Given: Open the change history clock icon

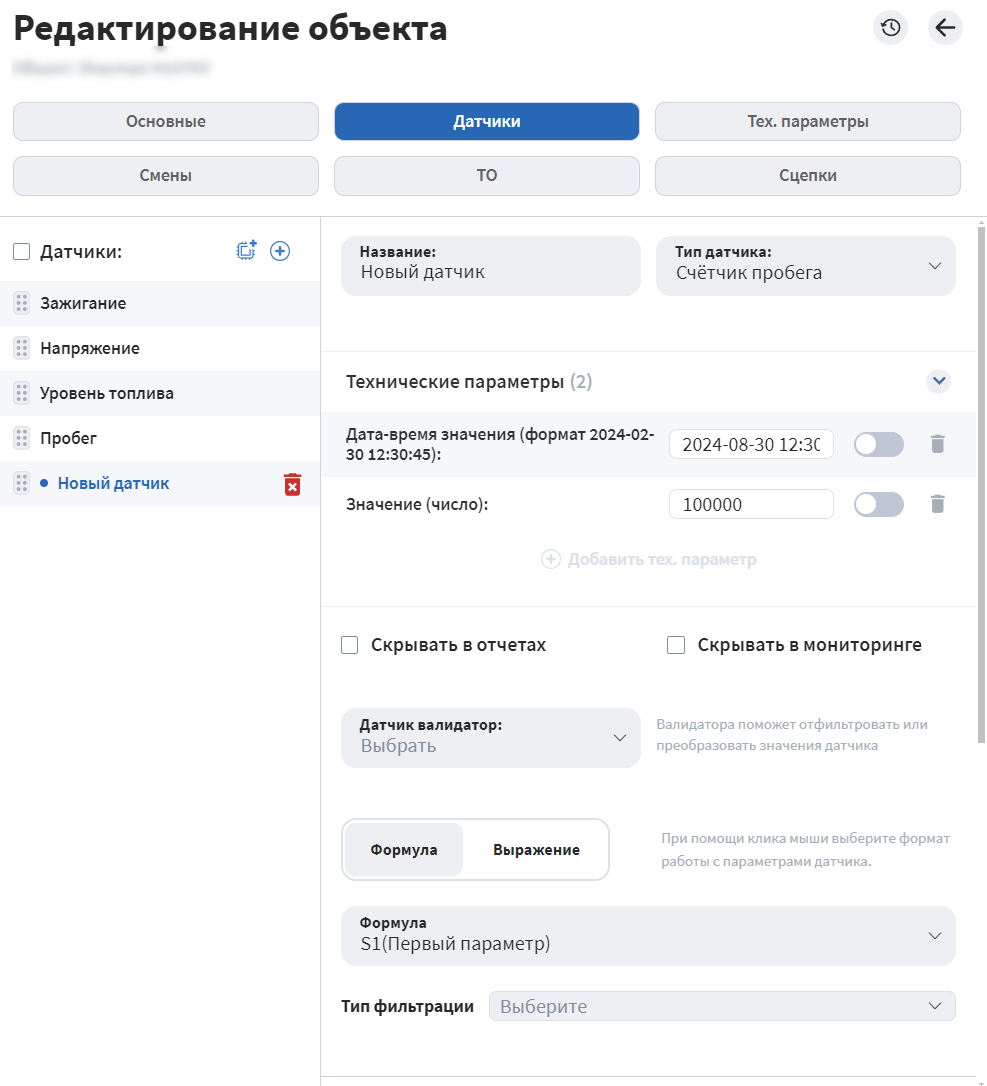Looking at the screenshot, I should [x=890, y=28].
